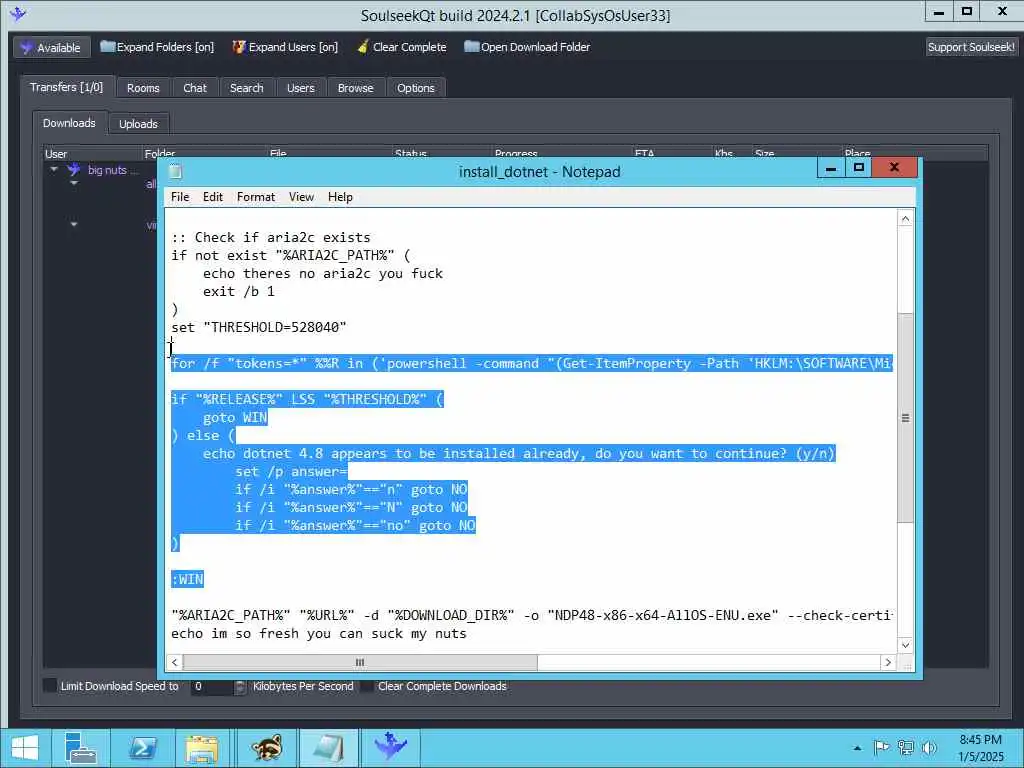Click the ":WIN" label line
The height and width of the screenshot is (768, 1024).
187,579
